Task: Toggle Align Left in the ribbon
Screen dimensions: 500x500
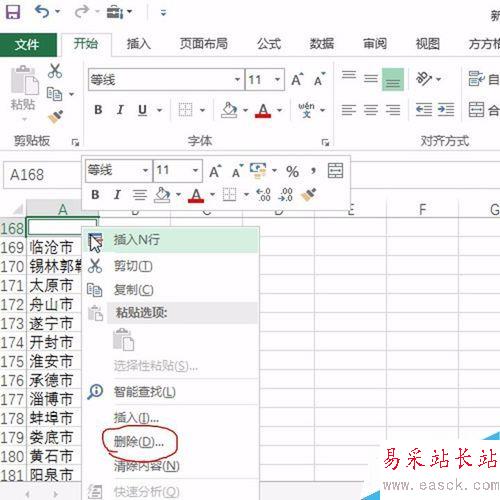Action: pyautogui.click(x=349, y=110)
